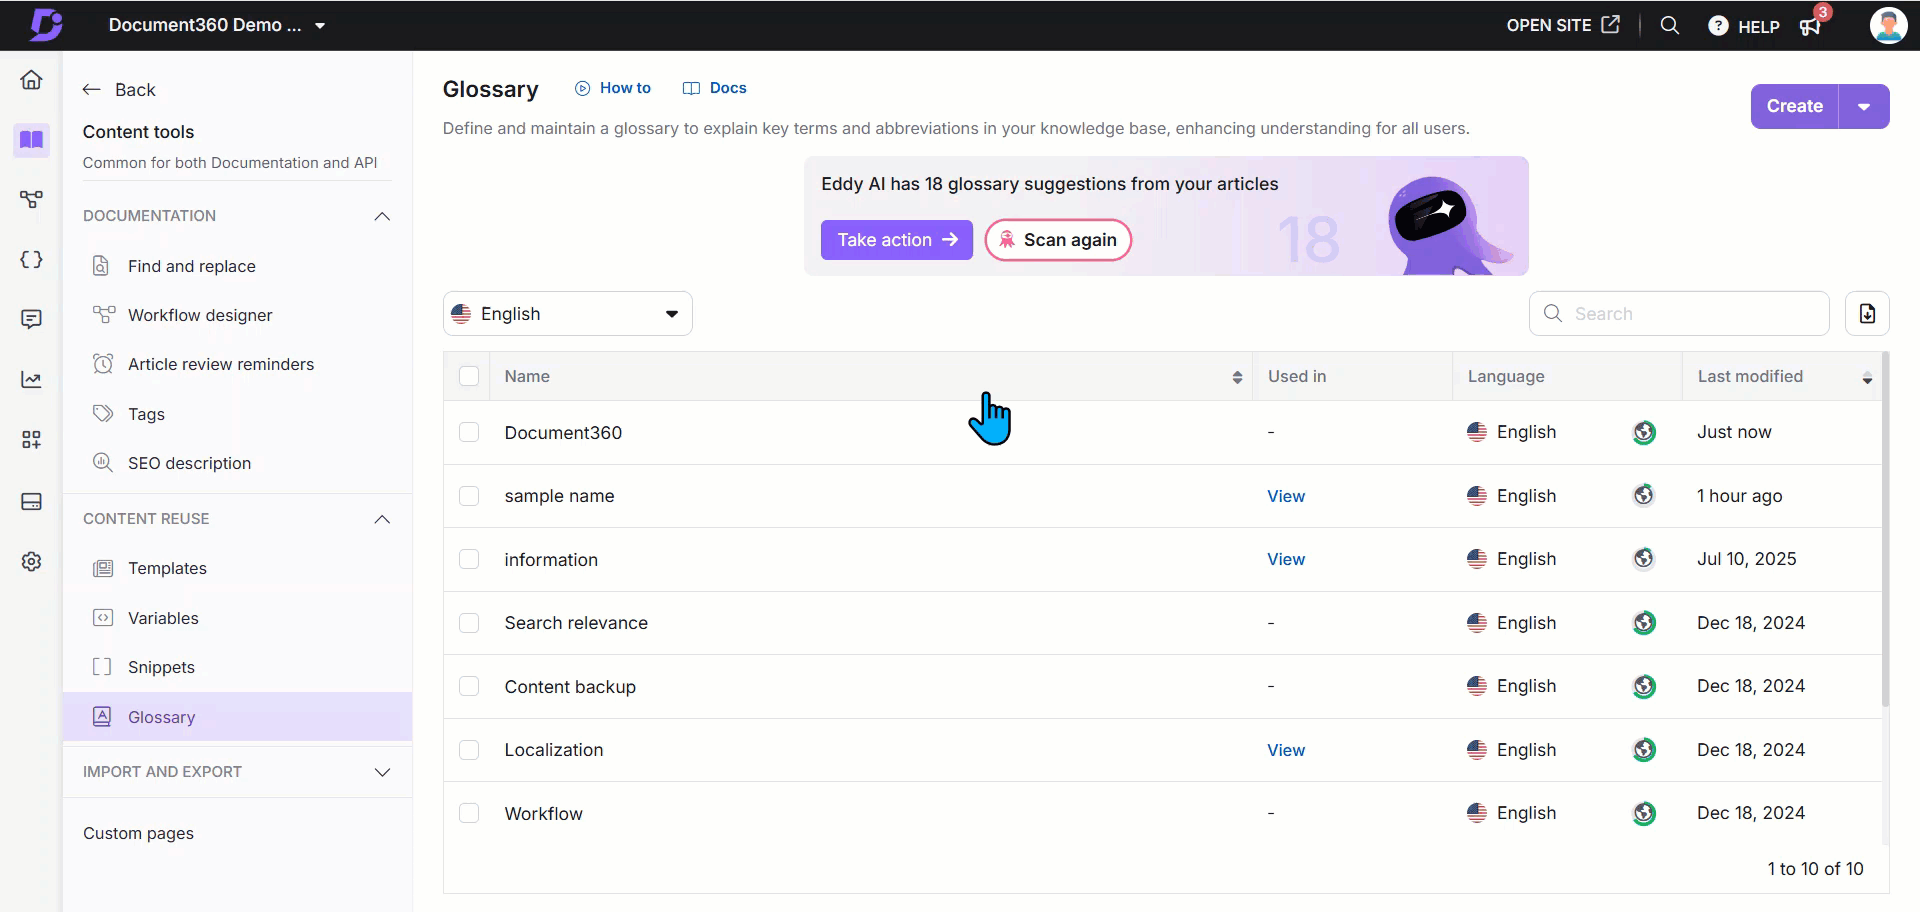Check the Localization row checkbox
Screen dimensions: 1920x912
pos(469,750)
